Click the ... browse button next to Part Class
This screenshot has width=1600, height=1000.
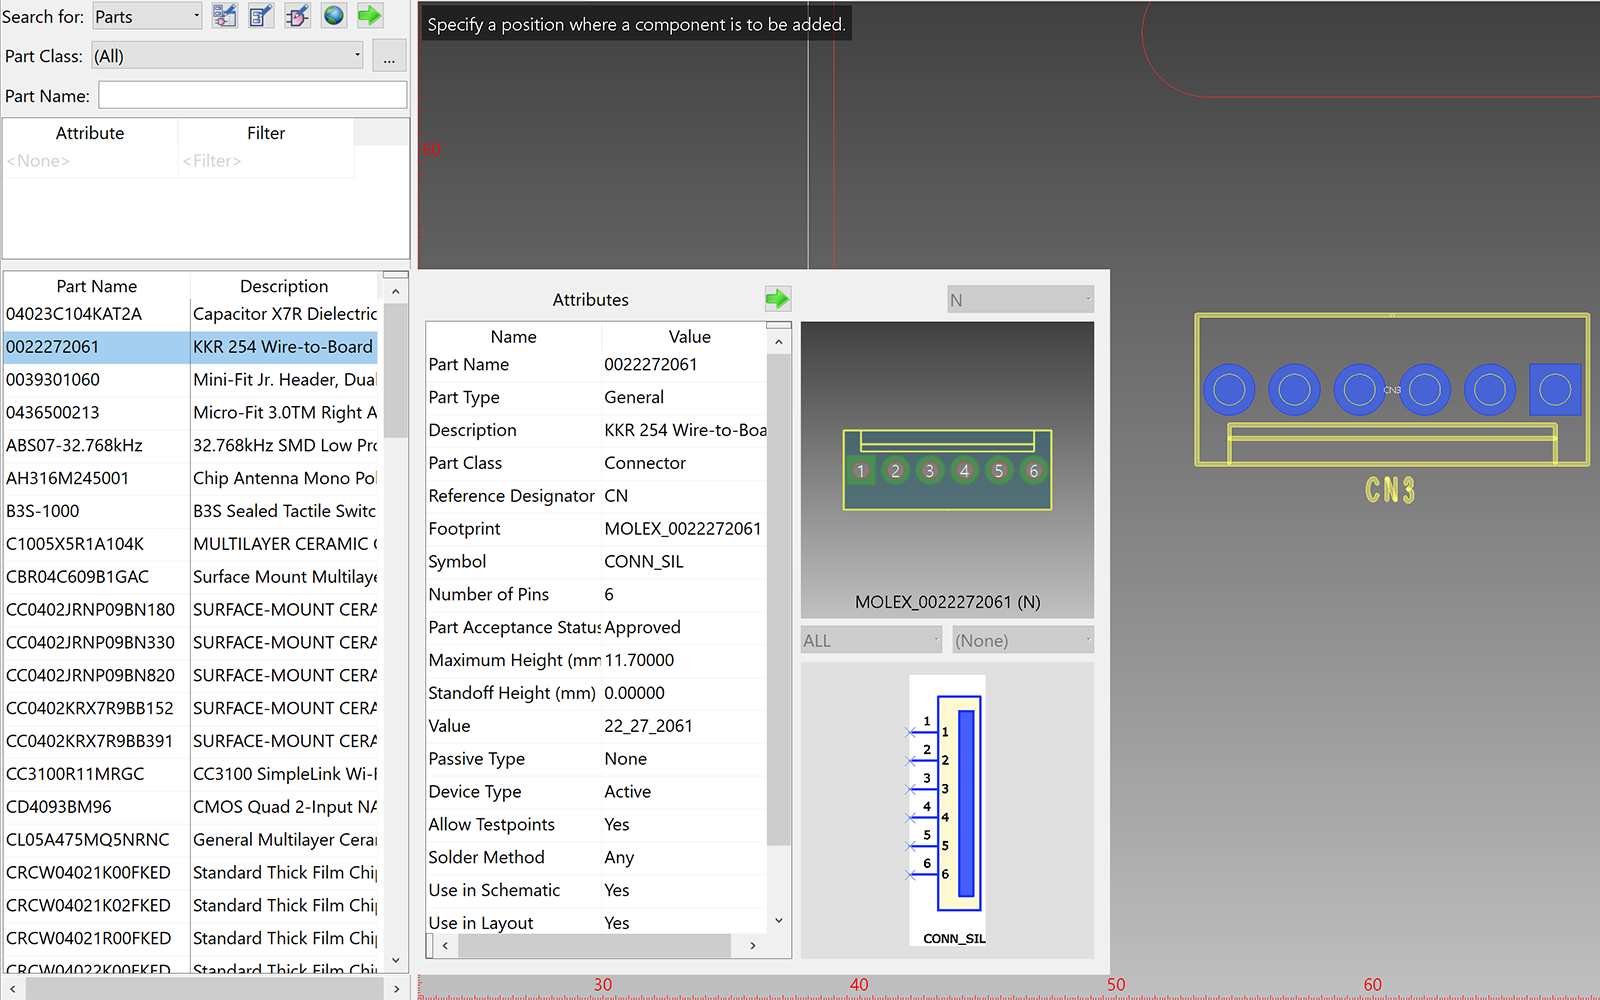[389, 55]
